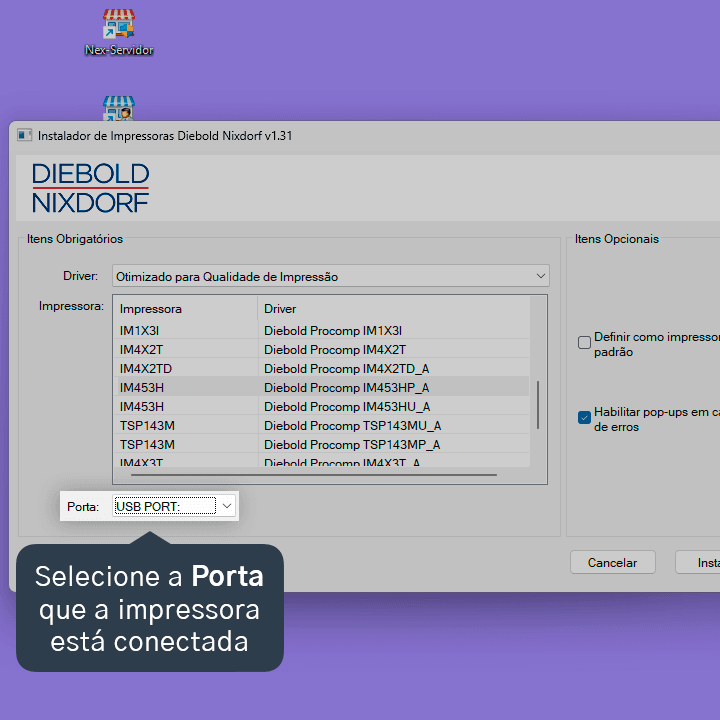Open the Driver dropdown list
Screen dimensions: 720x720
pos(331,276)
